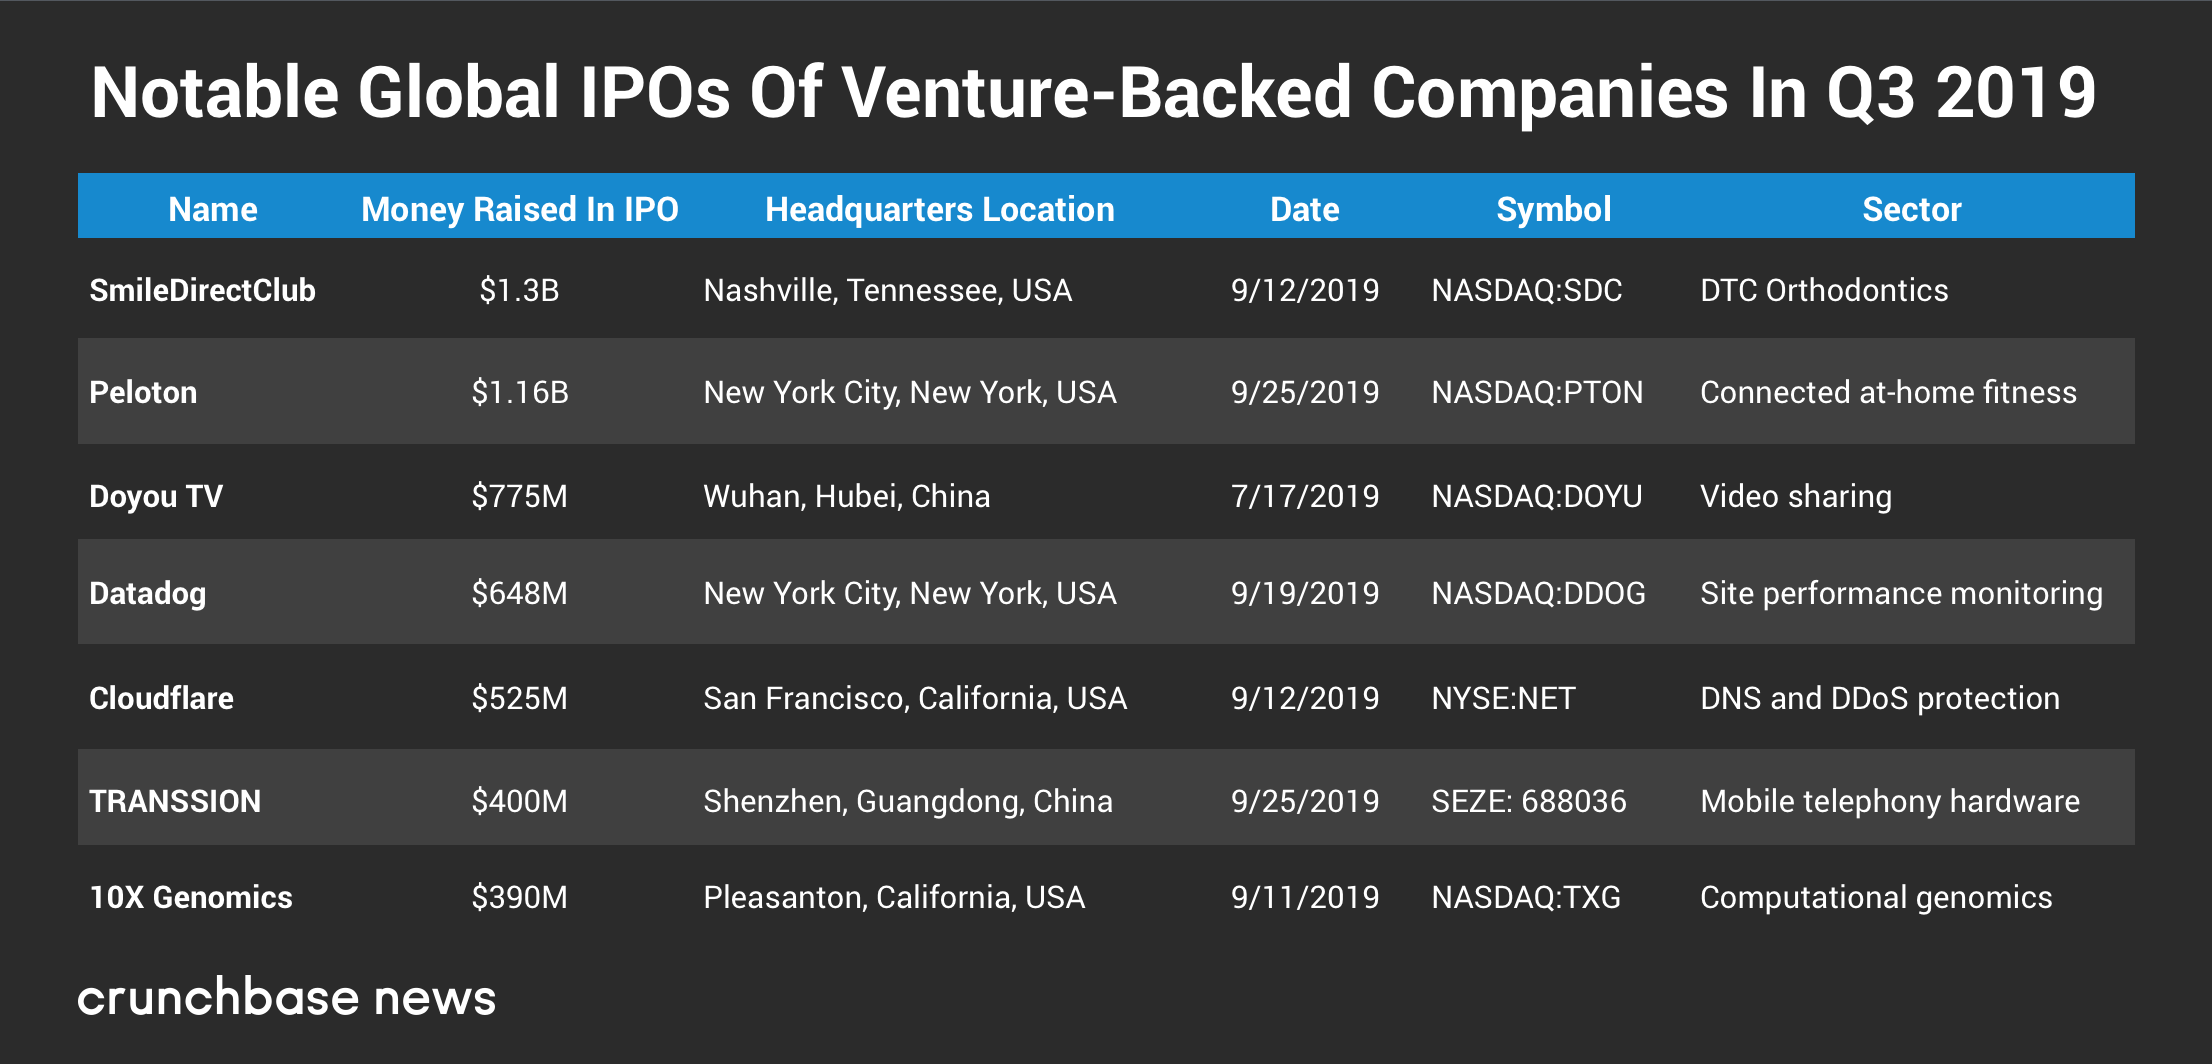Select the Wuhan, Hubei, China location cell

click(x=846, y=496)
